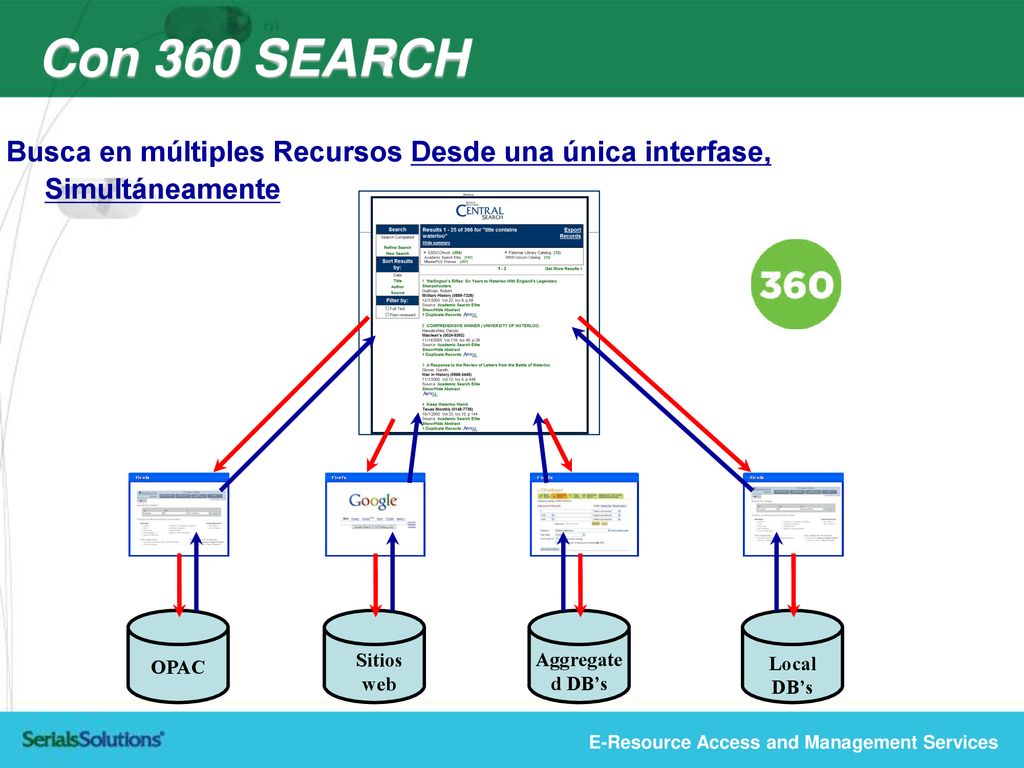Click Get More Results link
This screenshot has height=768, width=1024.
pos(564,268)
